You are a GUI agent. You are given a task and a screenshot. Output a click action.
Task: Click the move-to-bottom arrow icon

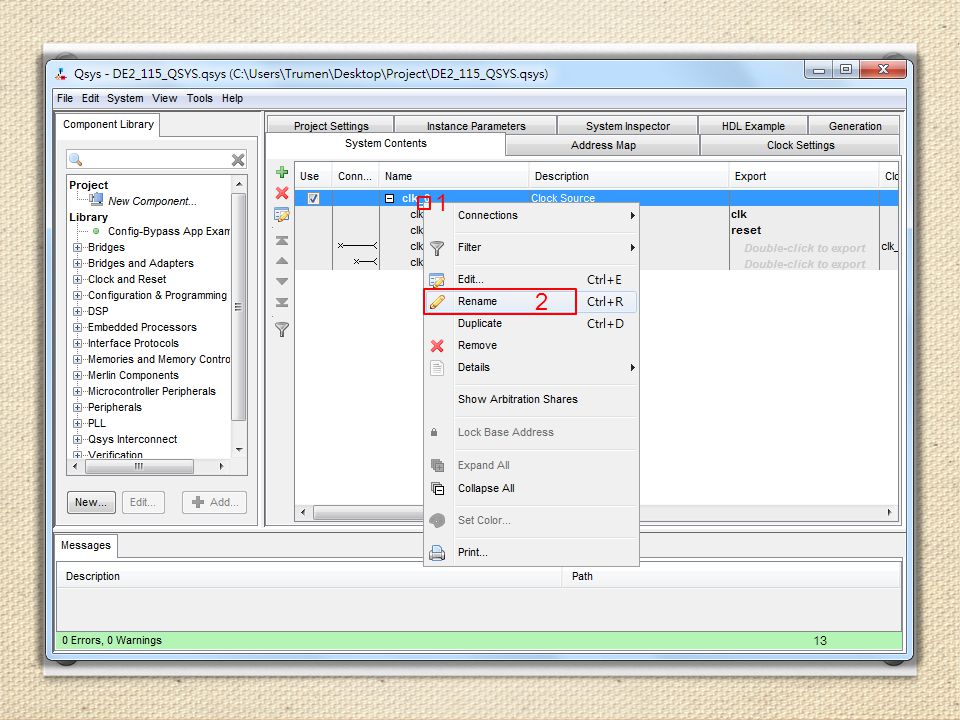pyautogui.click(x=282, y=302)
